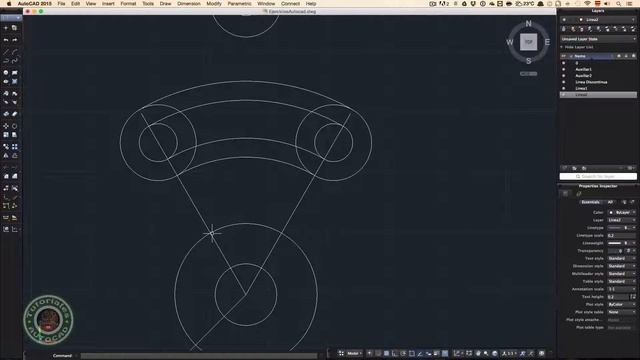Open the Layer property dropdown

point(622,220)
